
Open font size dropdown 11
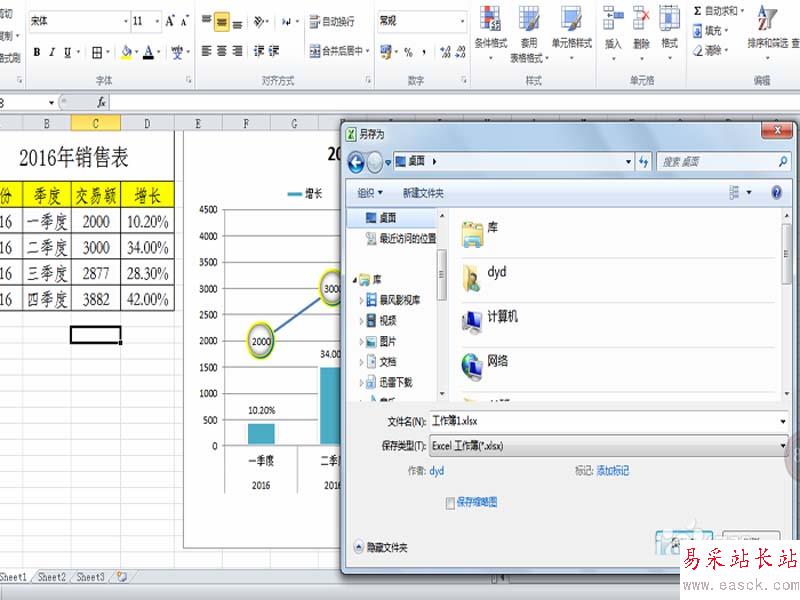157,21
